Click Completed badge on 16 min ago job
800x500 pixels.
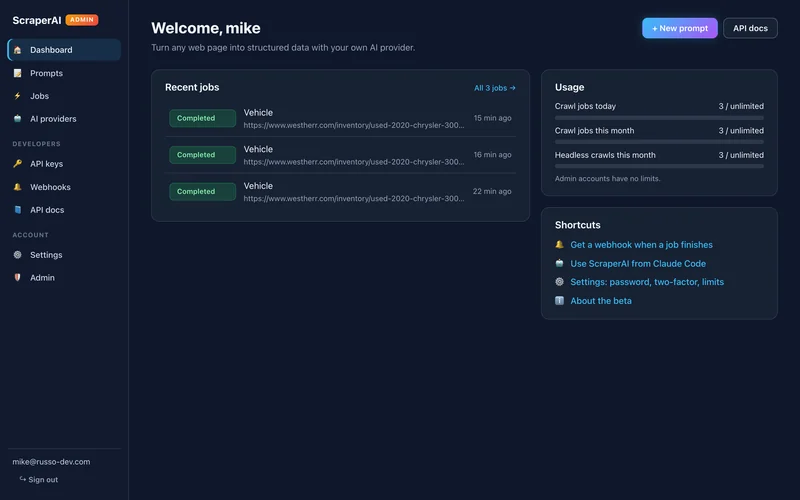(x=203, y=155)
